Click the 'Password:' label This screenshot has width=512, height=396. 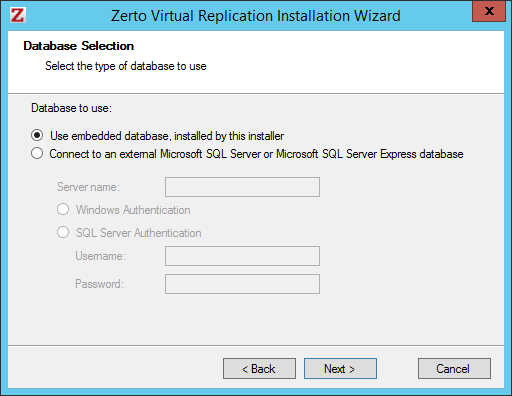click(x=99, y=284)
